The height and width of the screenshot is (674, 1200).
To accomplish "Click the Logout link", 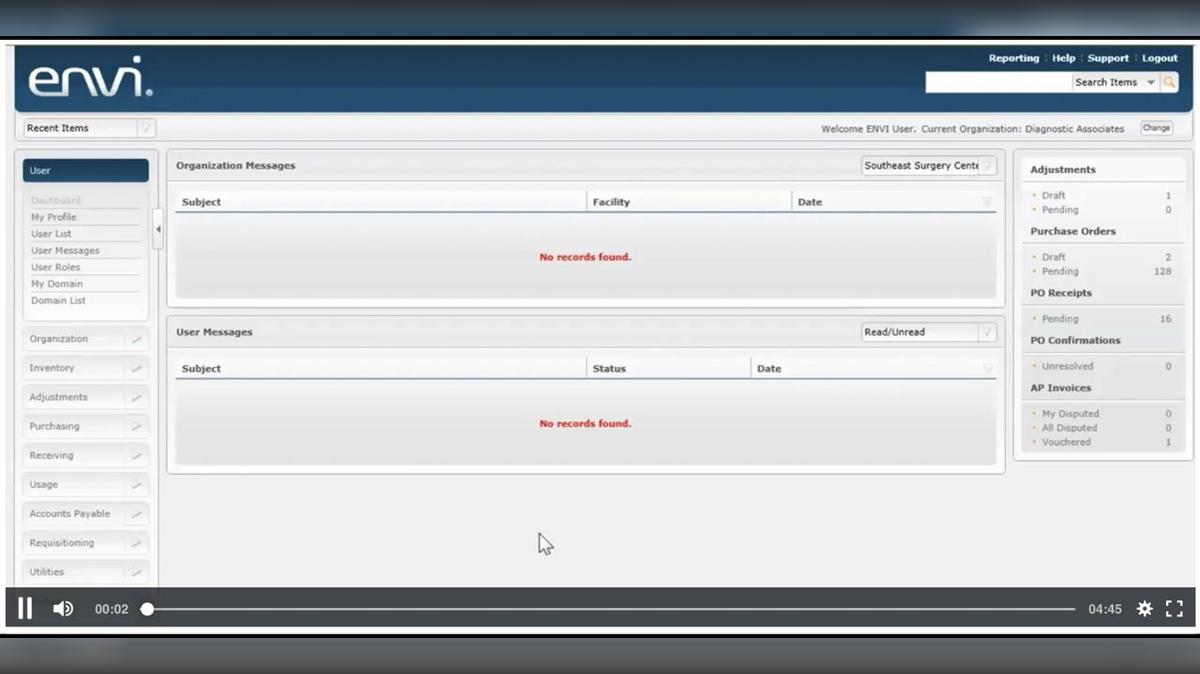I will [x=1160, y=58].
